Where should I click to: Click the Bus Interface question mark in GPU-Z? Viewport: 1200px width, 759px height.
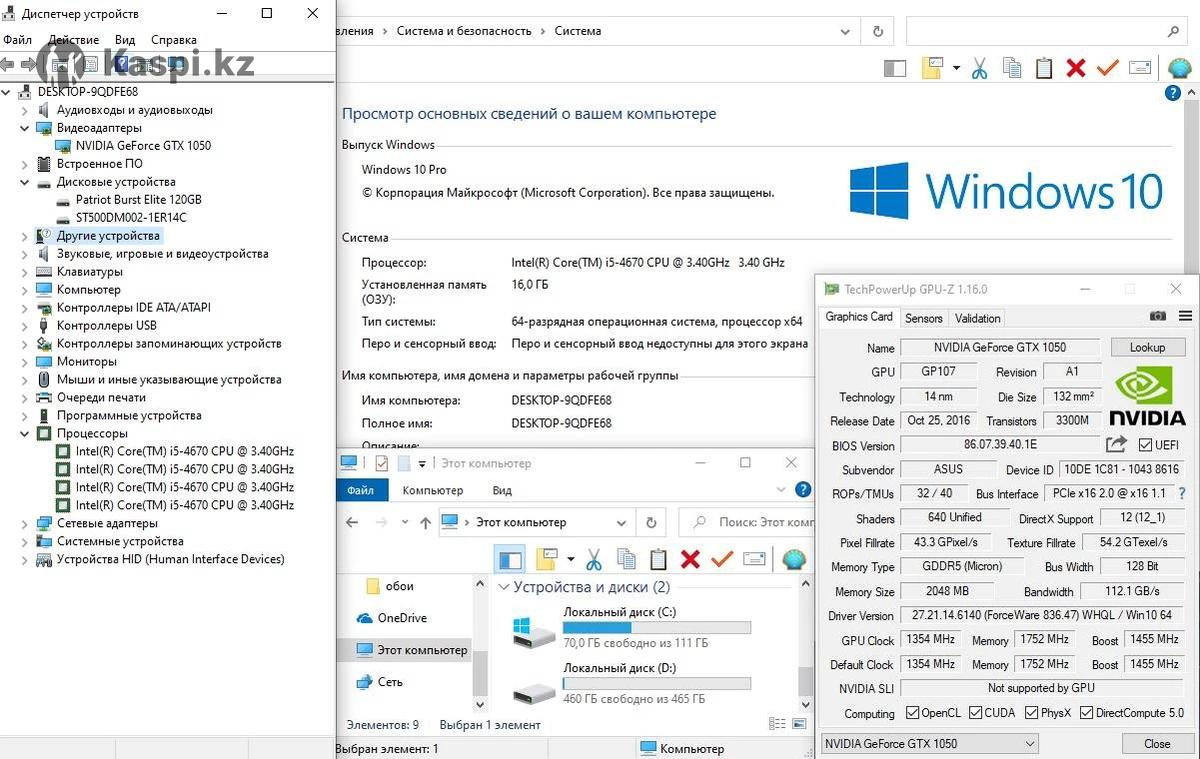click(x=1182, y=493)
